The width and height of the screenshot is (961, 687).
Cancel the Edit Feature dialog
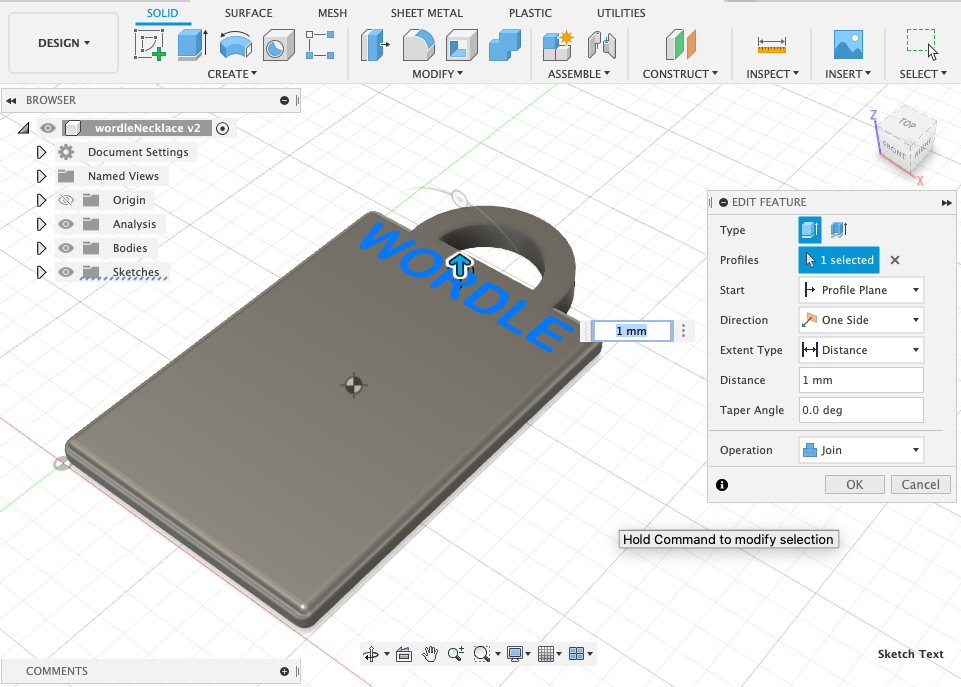[919, 484]
